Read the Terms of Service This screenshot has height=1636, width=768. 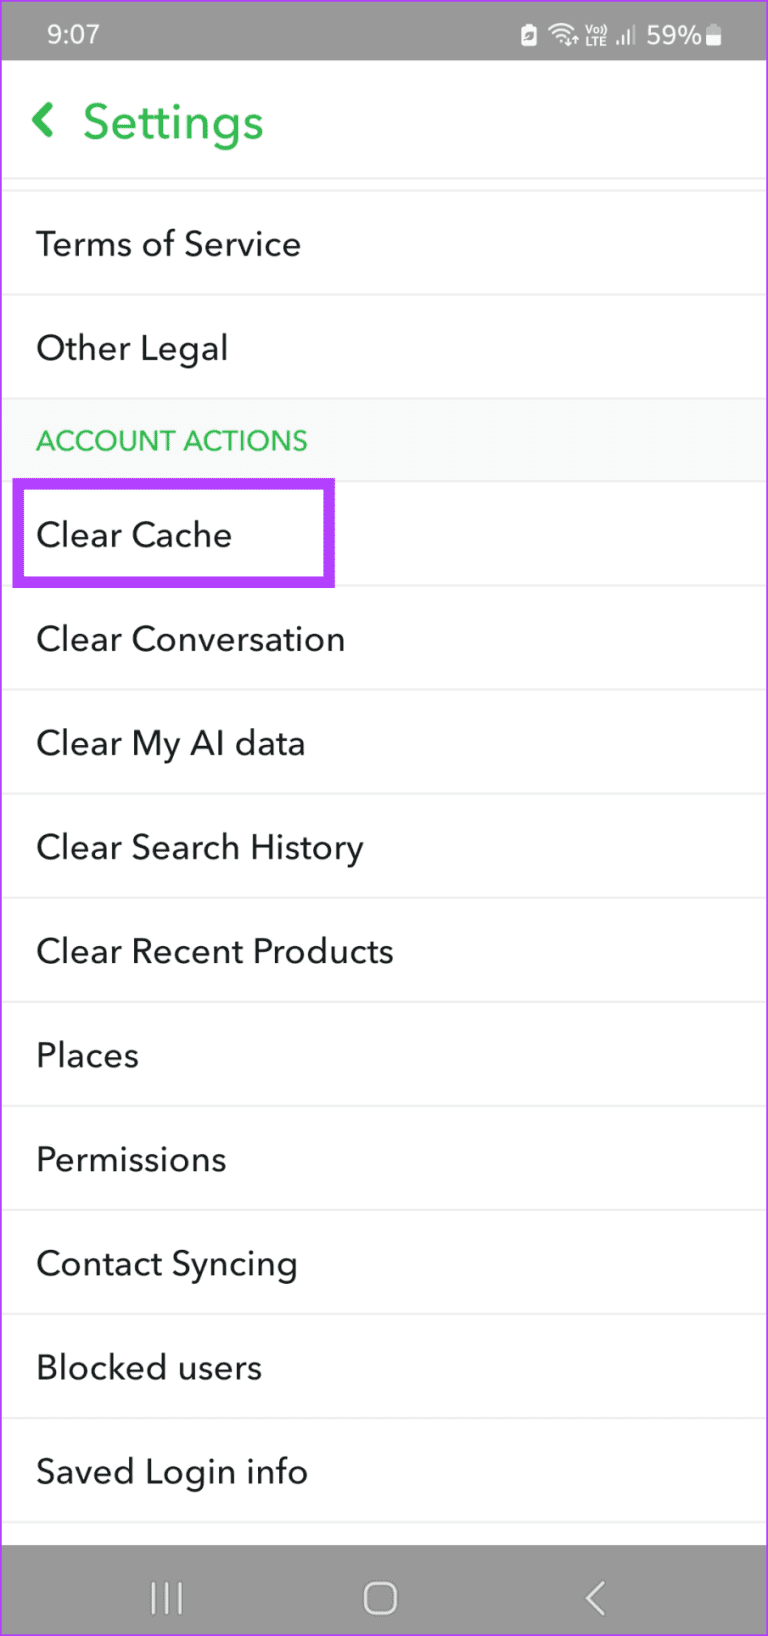tap(168, 244)
